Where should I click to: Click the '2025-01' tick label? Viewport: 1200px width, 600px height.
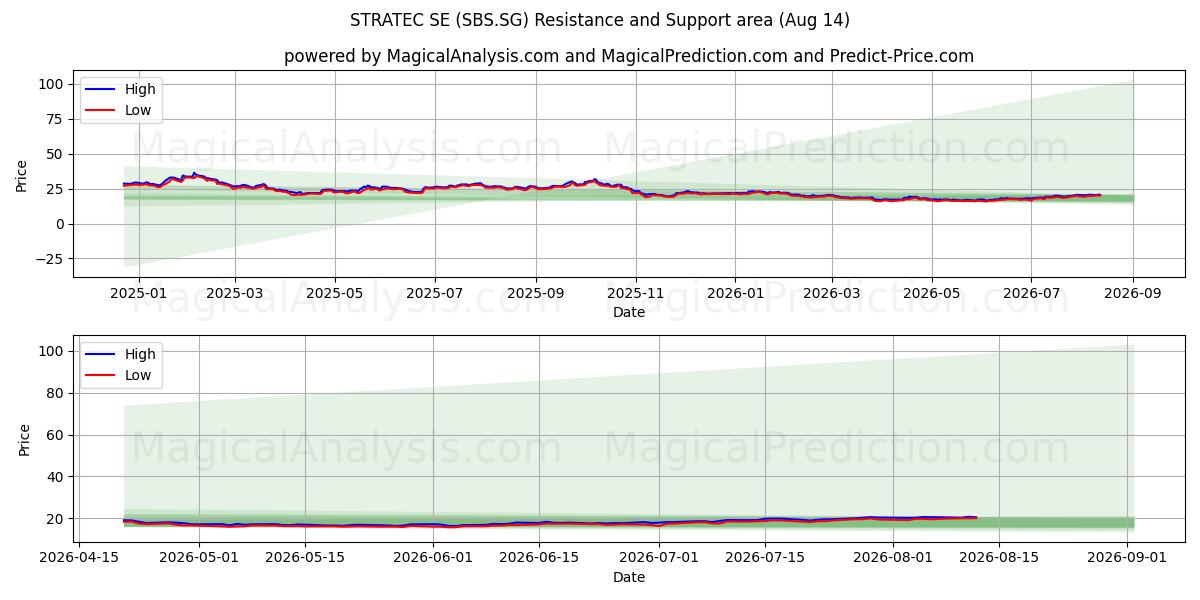coord(137,293)
